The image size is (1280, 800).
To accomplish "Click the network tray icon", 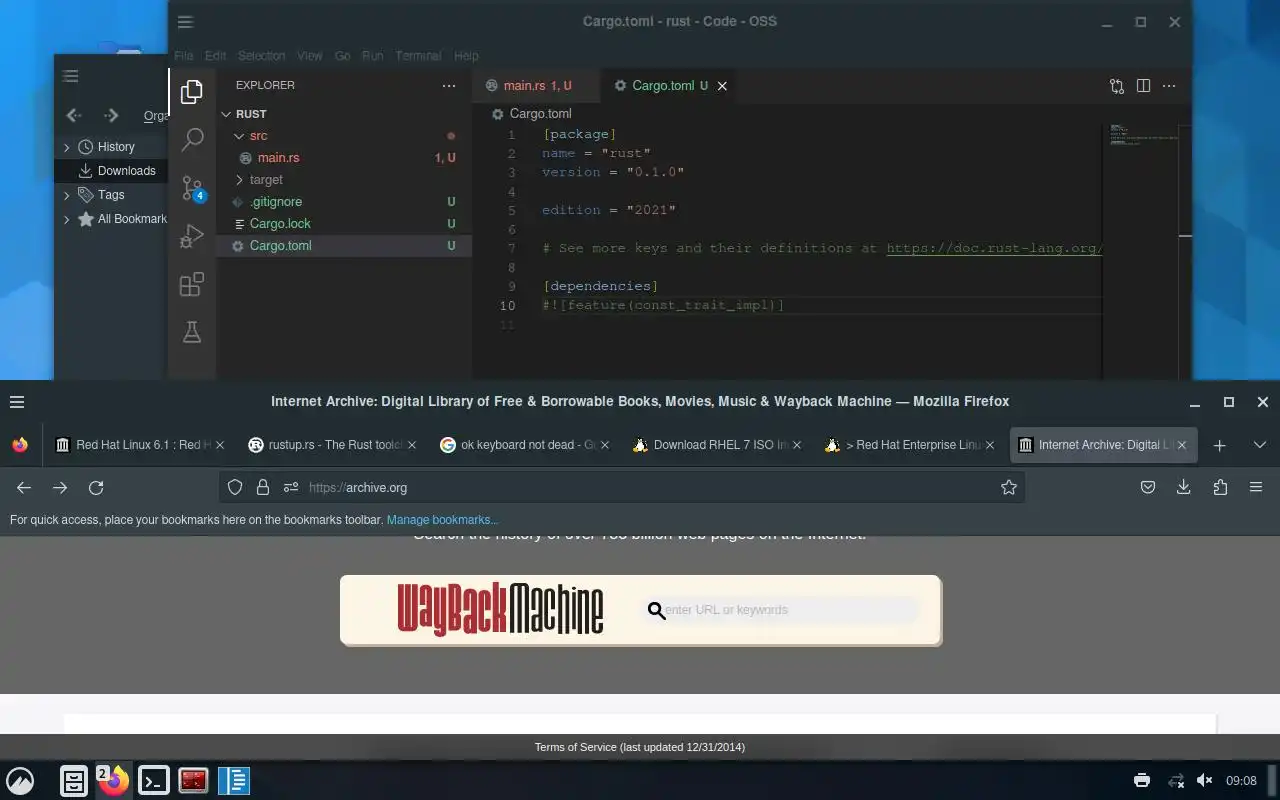I will coord(1175,781).
